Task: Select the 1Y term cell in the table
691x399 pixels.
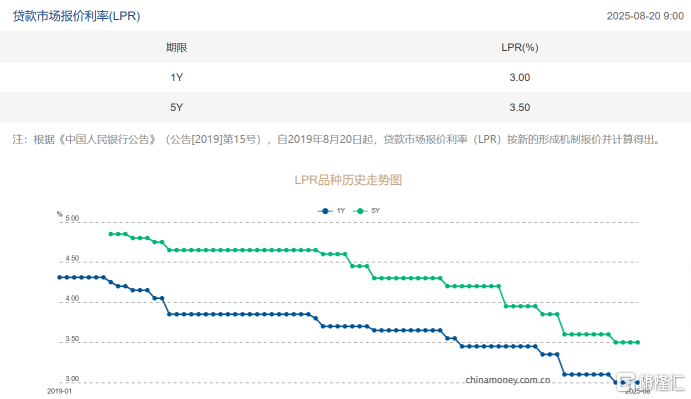Action: point(176,77)
